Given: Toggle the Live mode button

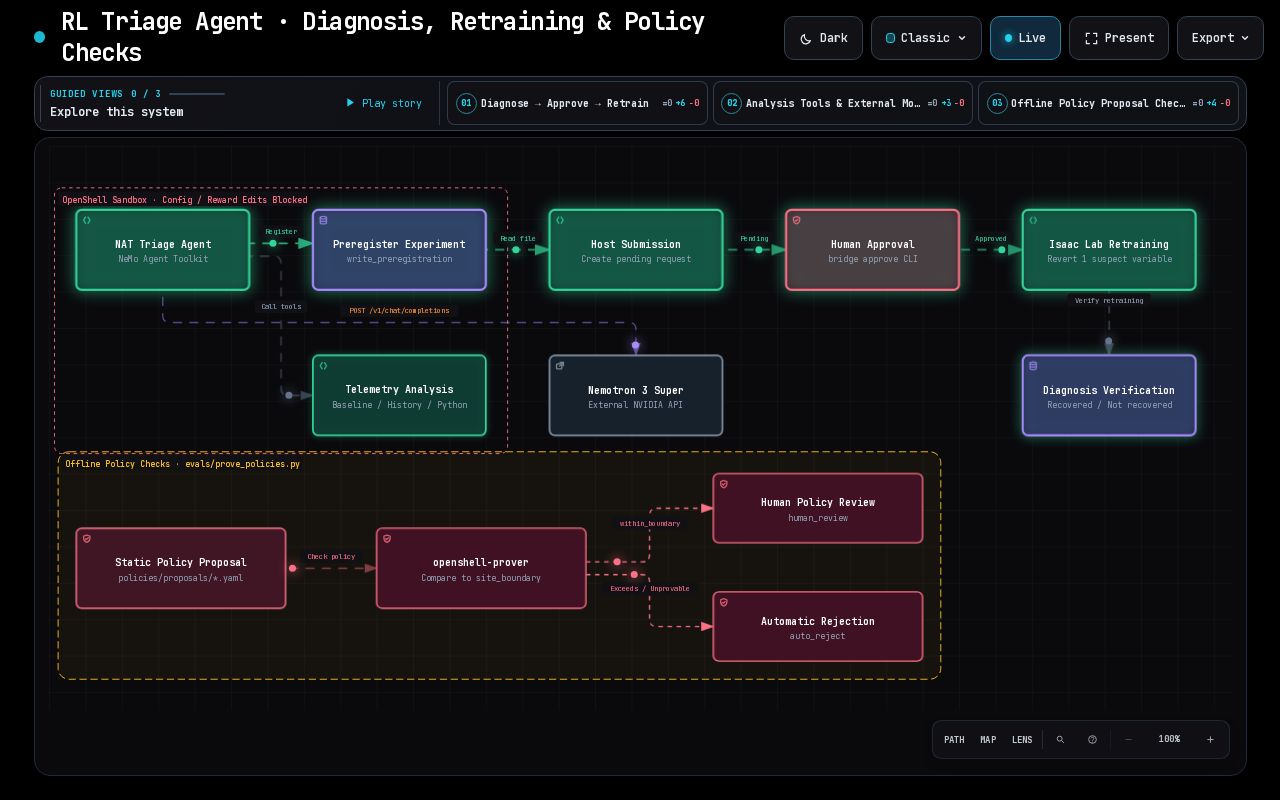Looking at the screenshot, I should 1025,38.
